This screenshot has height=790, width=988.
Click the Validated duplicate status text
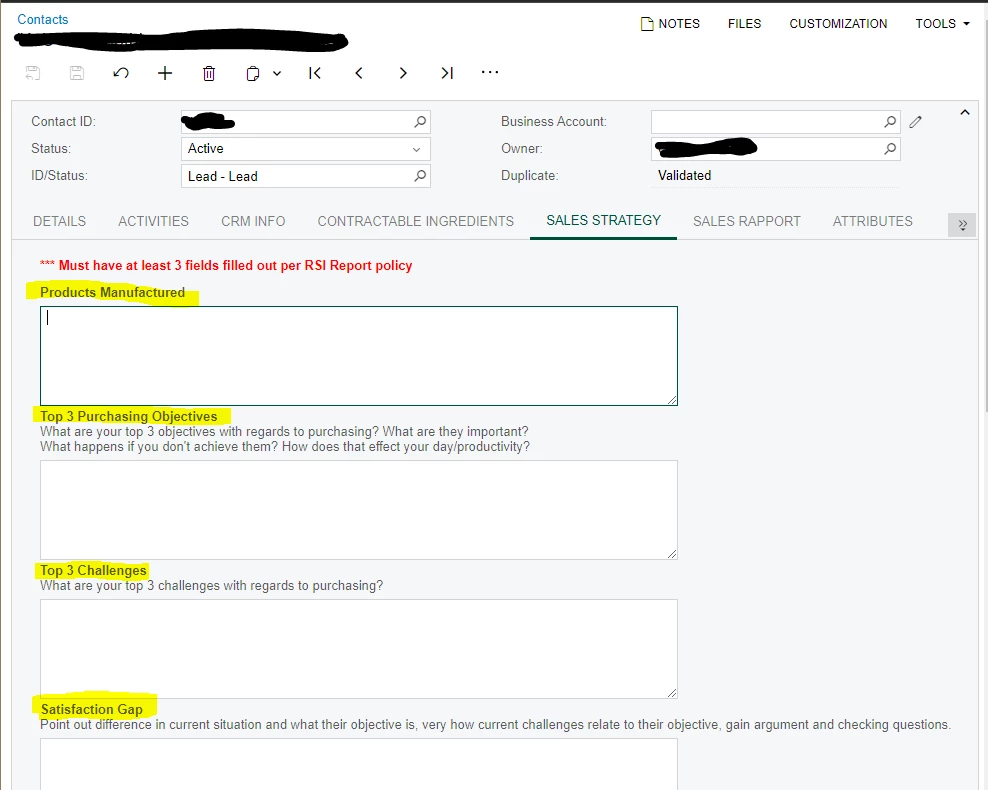coord(684,176)
